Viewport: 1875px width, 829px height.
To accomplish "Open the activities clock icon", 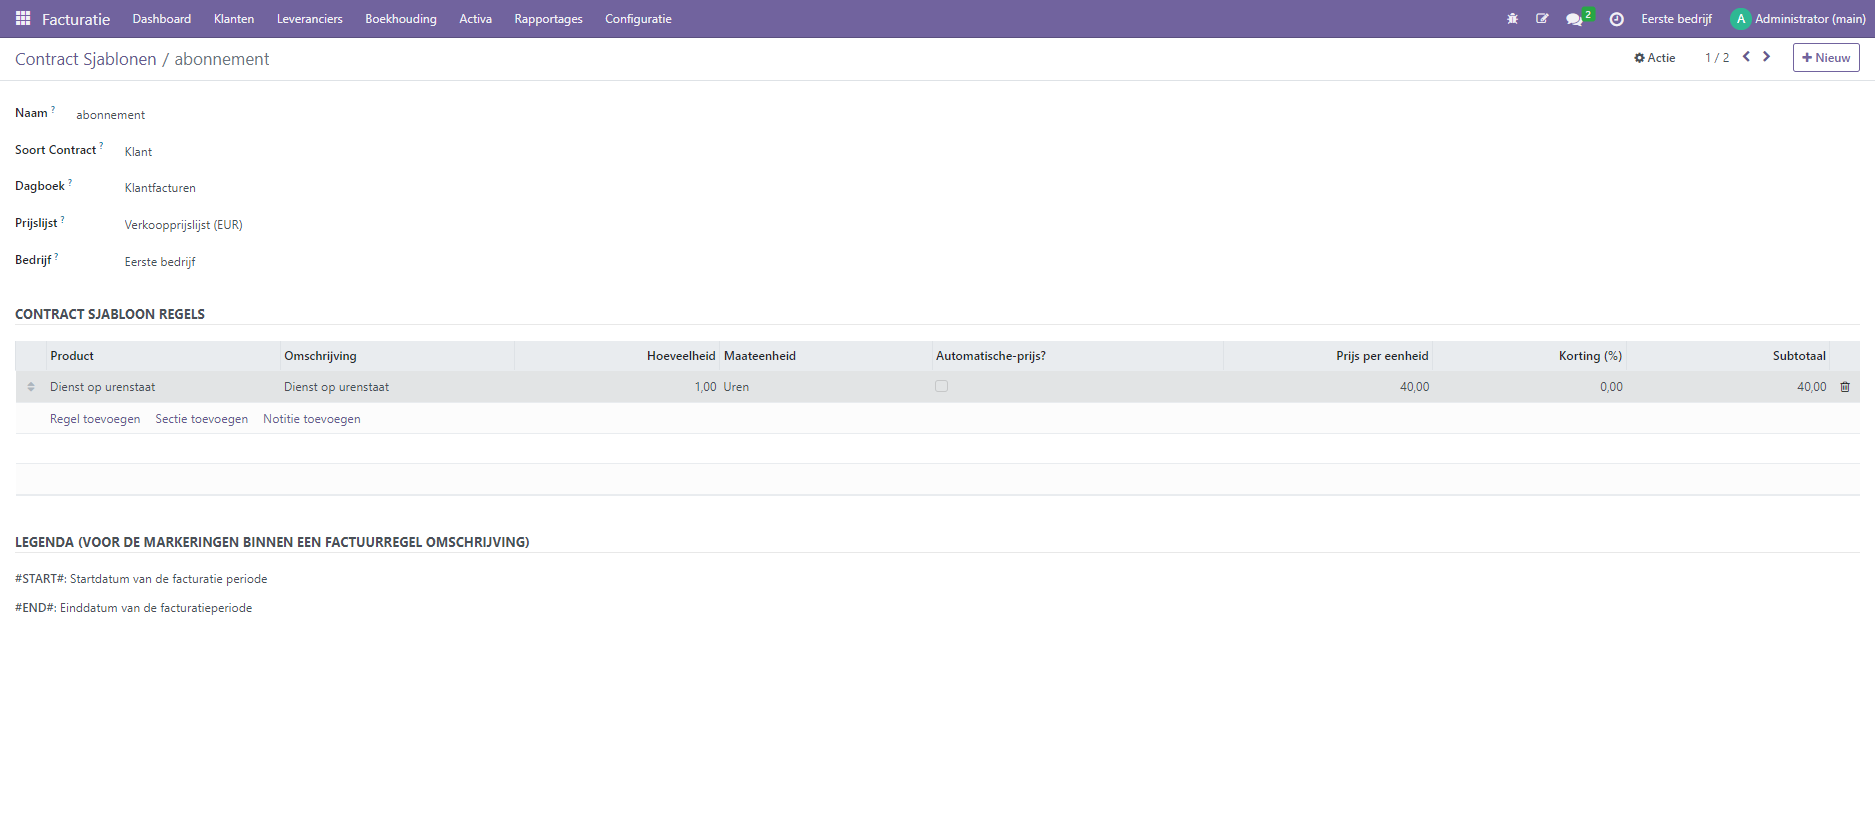I will tap(1616, 19).
